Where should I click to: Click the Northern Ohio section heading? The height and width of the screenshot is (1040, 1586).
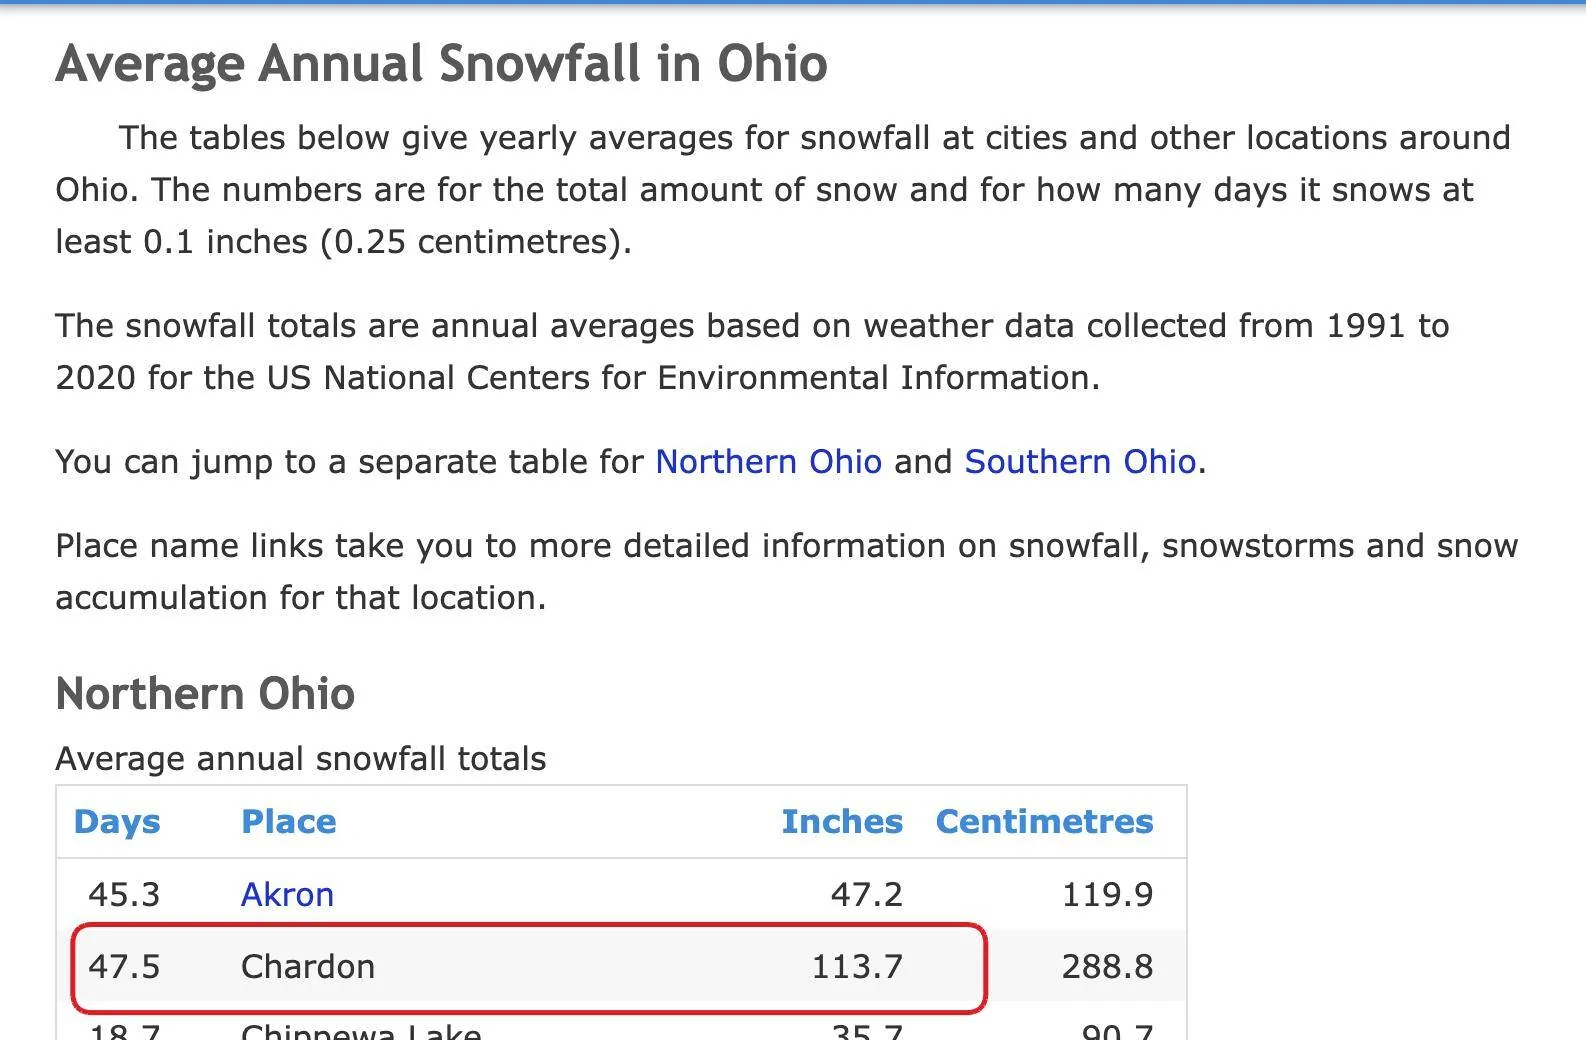pos(205,694)
